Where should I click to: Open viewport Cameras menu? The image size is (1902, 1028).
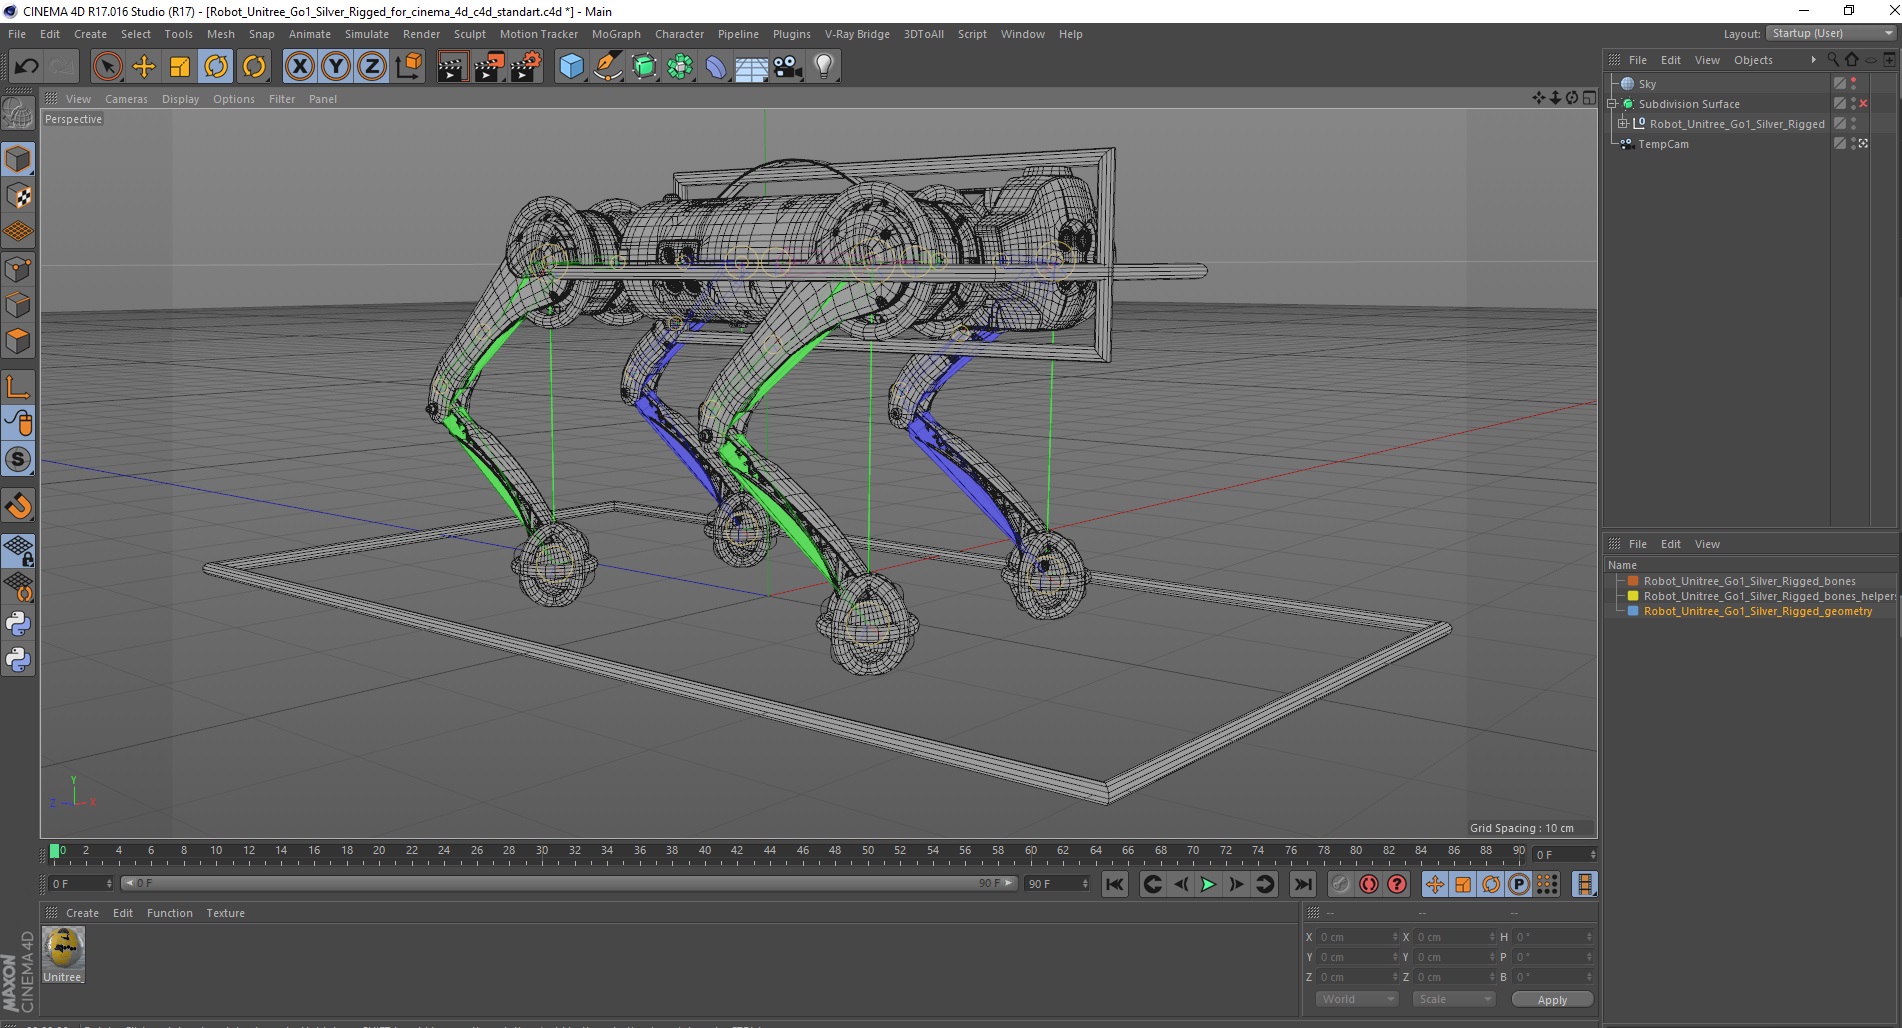(126, 99)
